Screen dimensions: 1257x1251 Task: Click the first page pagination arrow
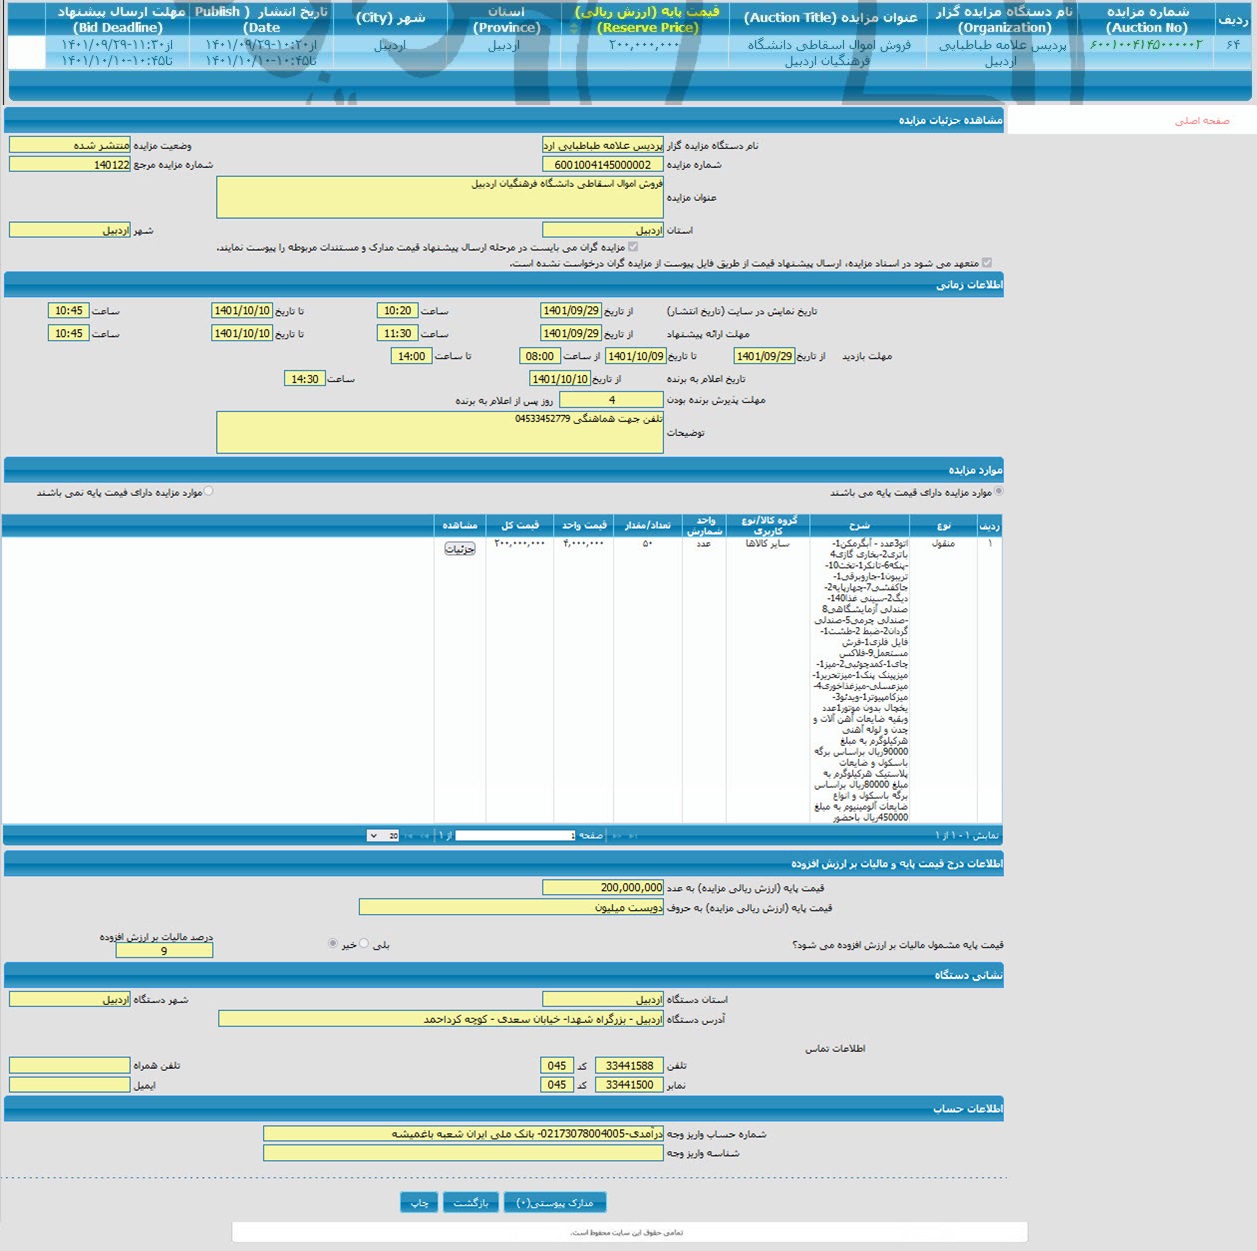coord(632,835)
